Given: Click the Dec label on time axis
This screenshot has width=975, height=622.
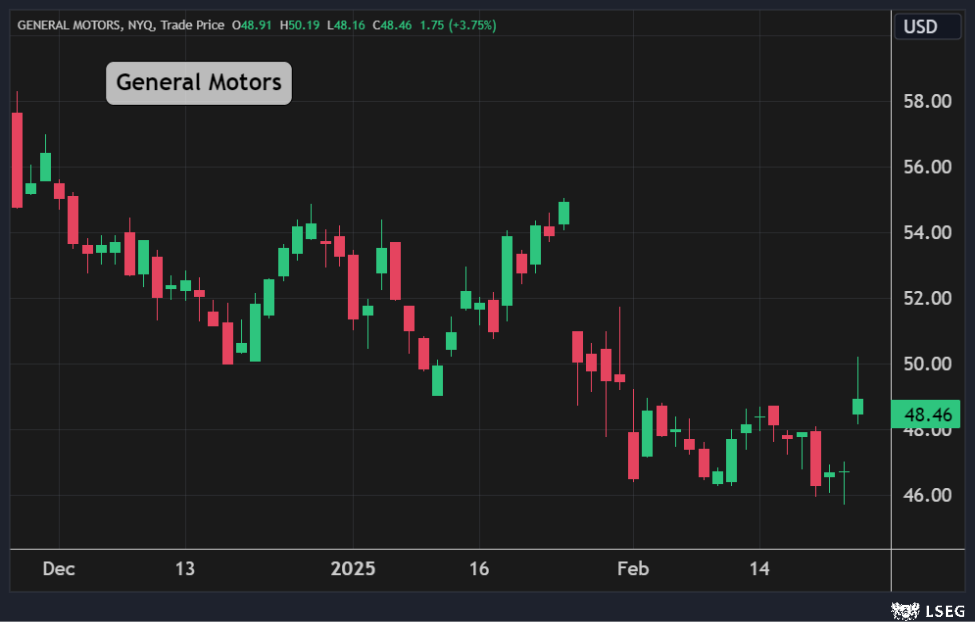Looking at the screenshot, I should pos(59,569).
